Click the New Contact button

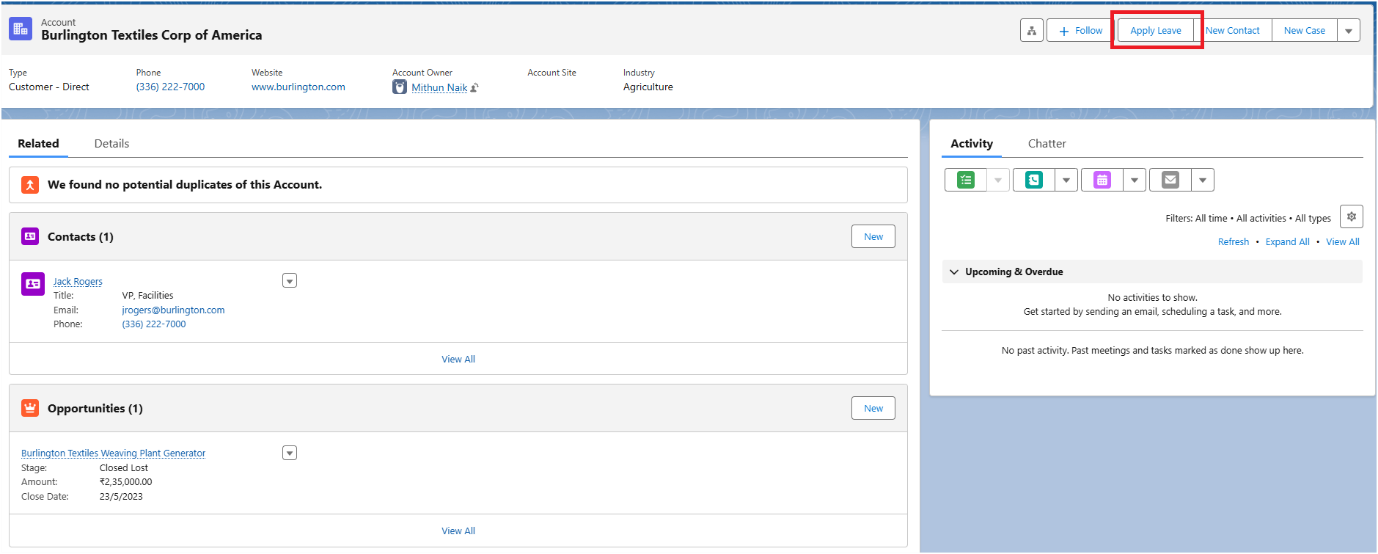coord(1232,31)
